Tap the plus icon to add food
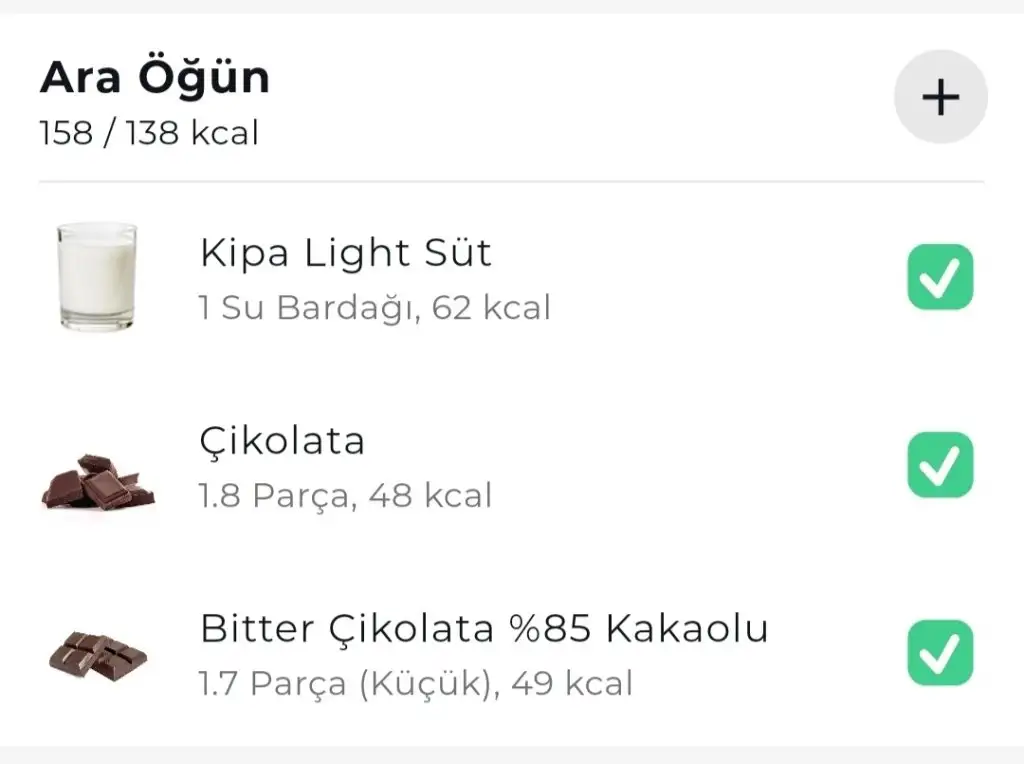1024x764 pixels. coord(940,97)
